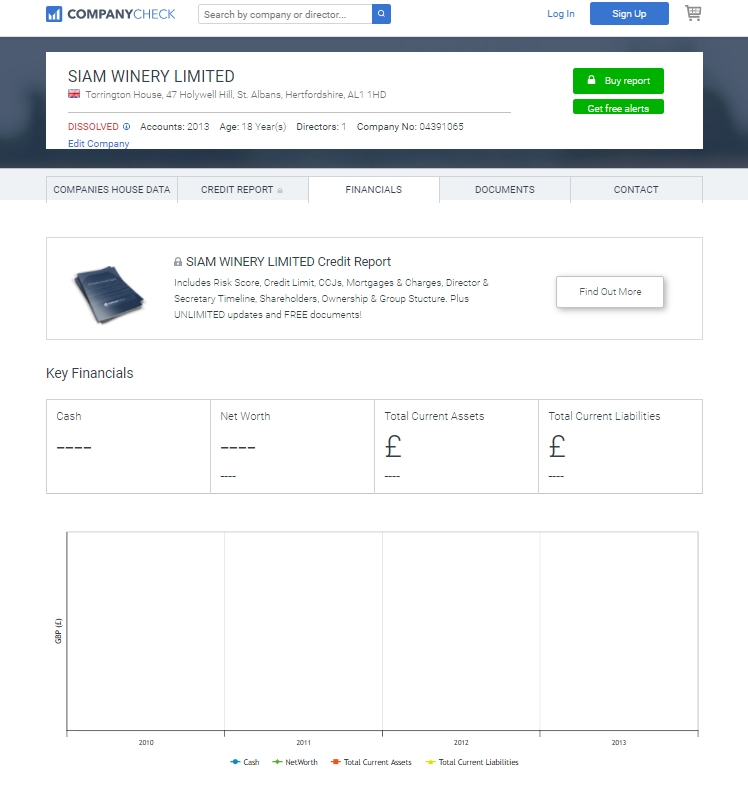Click the 2010 label on chart axis
748x794 pixels.
(146, 742)
